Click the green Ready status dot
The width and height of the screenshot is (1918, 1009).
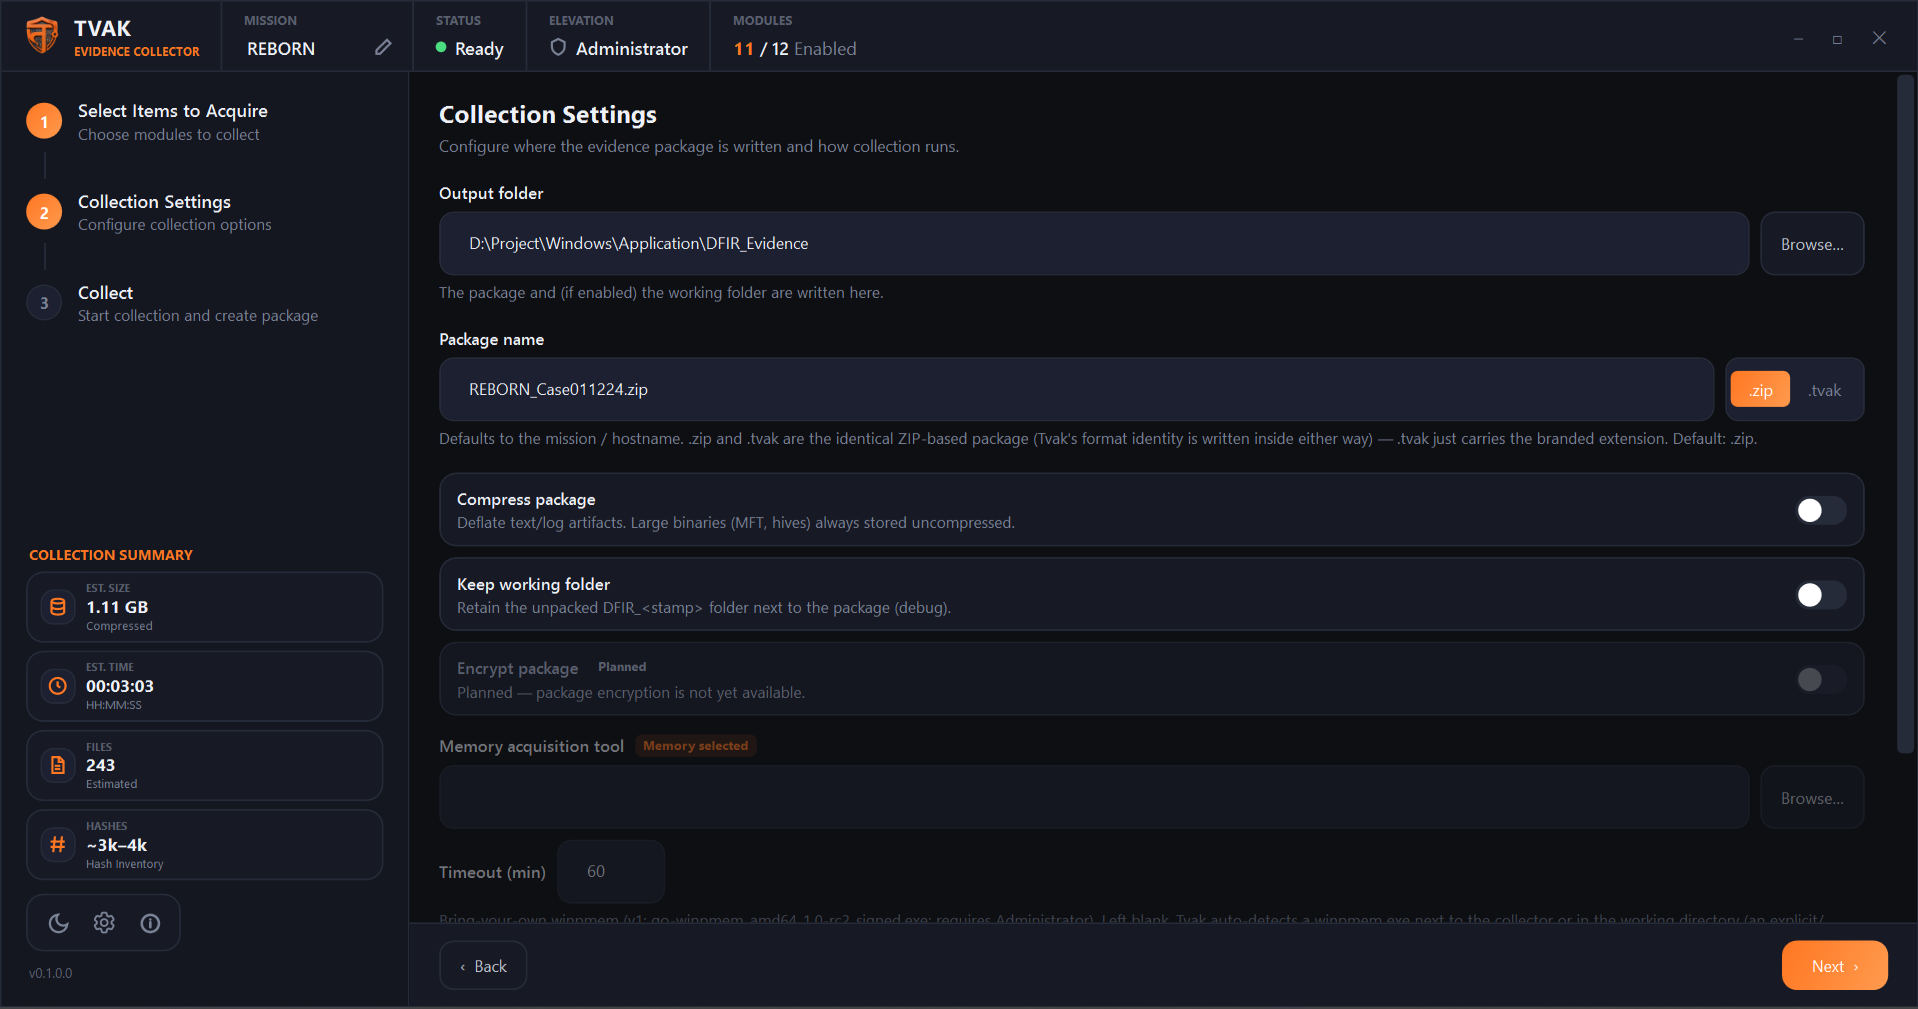pos(441,47)
